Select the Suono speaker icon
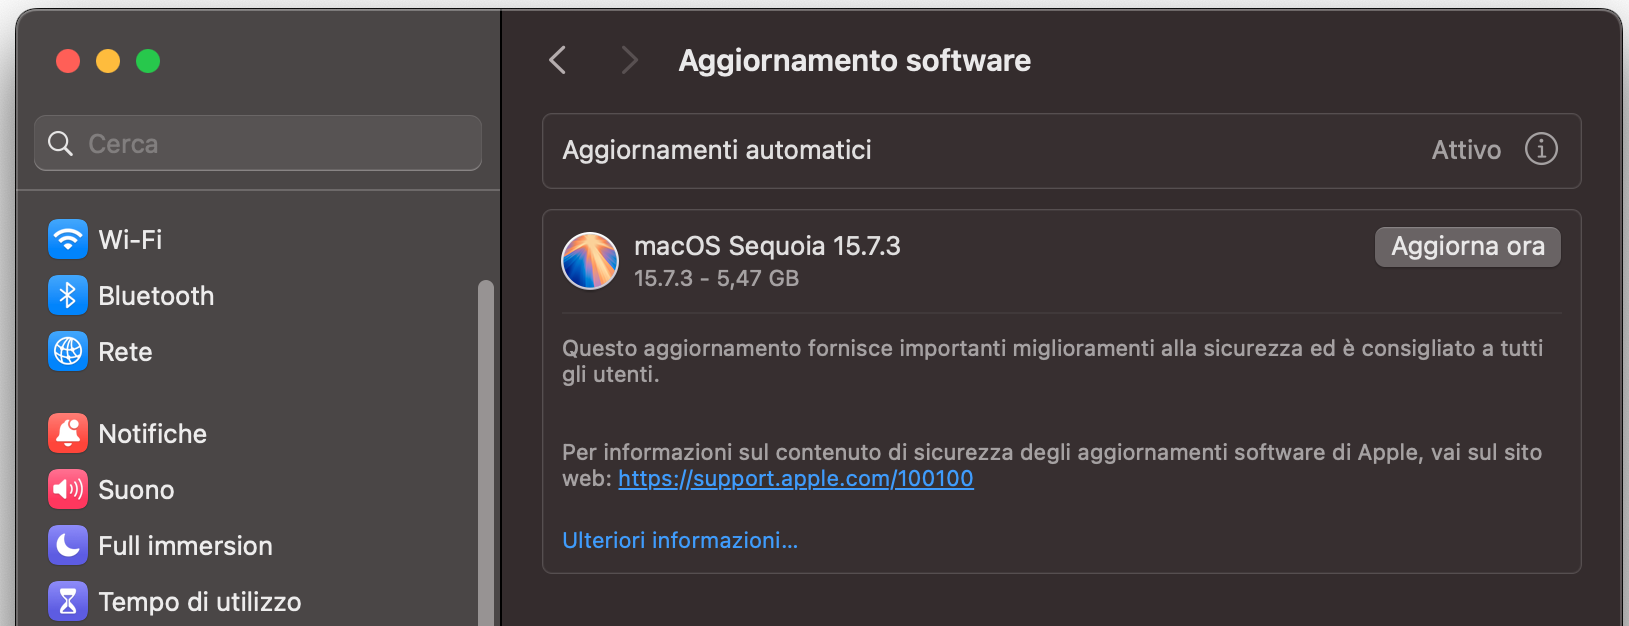The width and height of the screenshot is (1629, 626). click(x=67, y=489)
